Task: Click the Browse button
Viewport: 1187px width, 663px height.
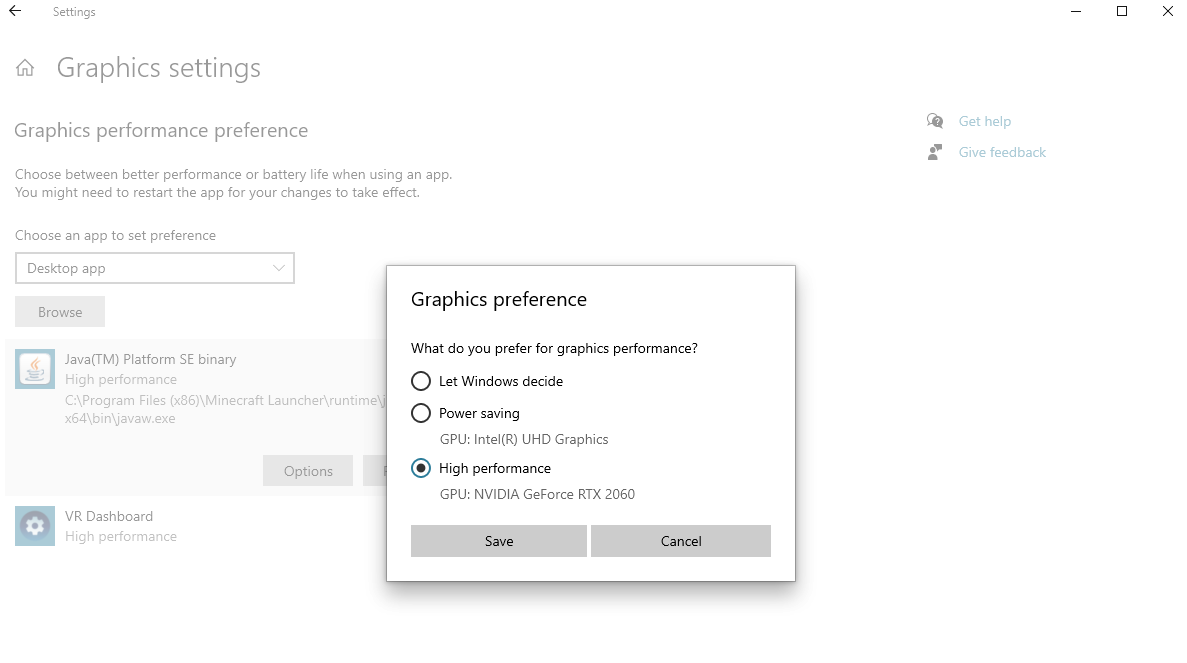Action: (x=60, y=312)
